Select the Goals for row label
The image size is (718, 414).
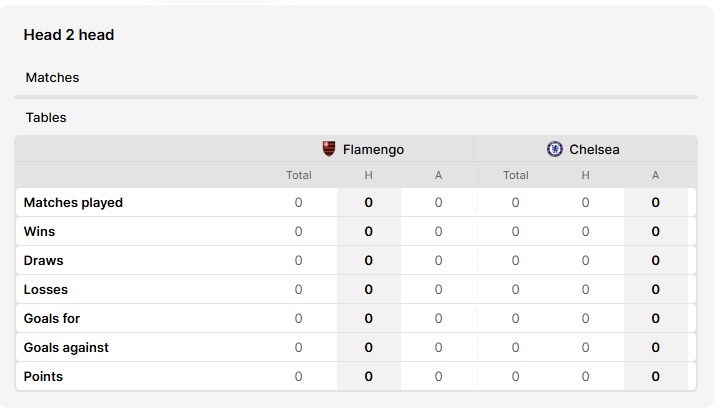(52, 318)
